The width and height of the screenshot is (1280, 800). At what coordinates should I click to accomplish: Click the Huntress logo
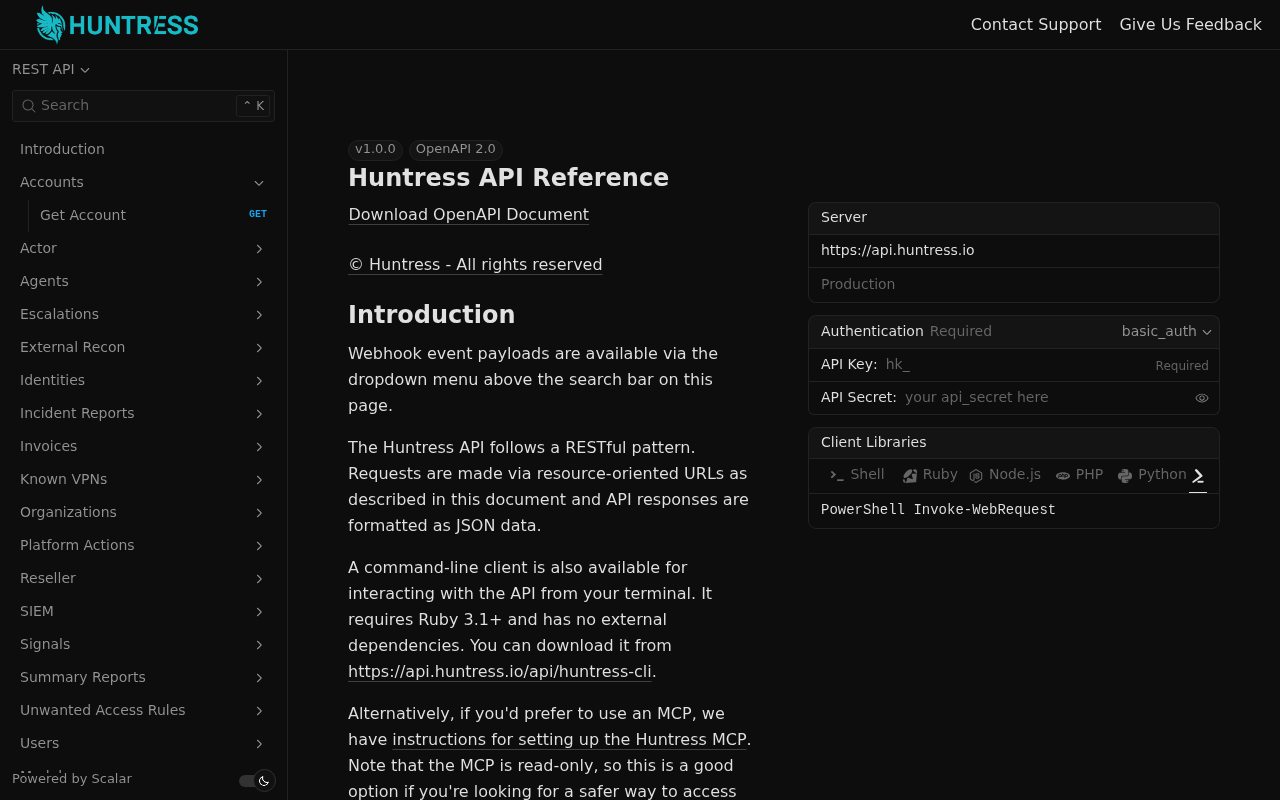[117, 25]
